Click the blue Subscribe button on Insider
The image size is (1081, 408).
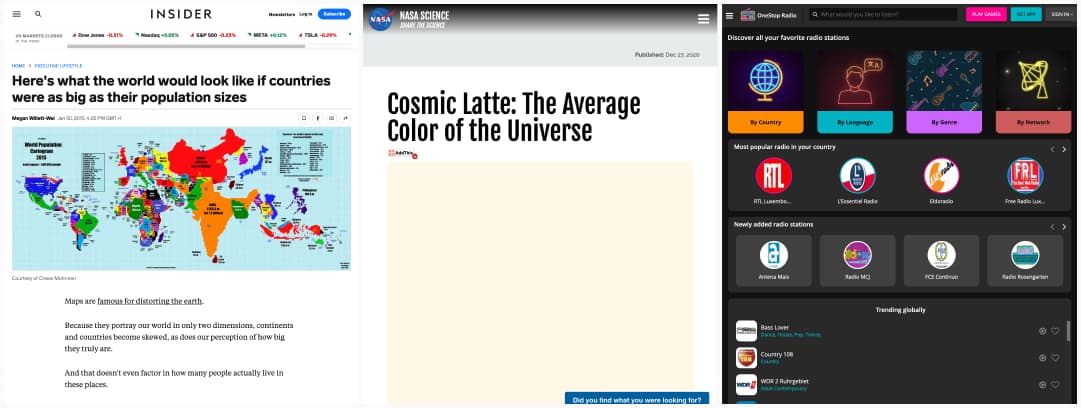coord(333,14)
